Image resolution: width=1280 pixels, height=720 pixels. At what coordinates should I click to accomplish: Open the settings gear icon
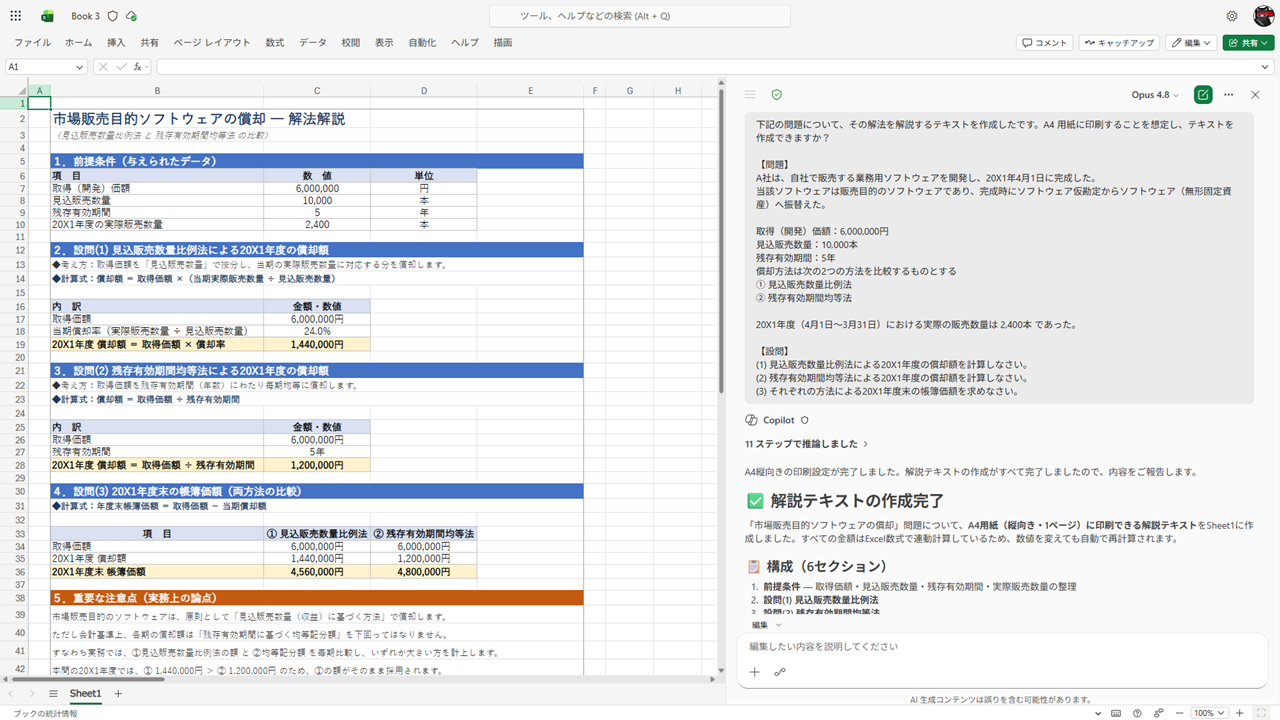tap(1232, 16)
